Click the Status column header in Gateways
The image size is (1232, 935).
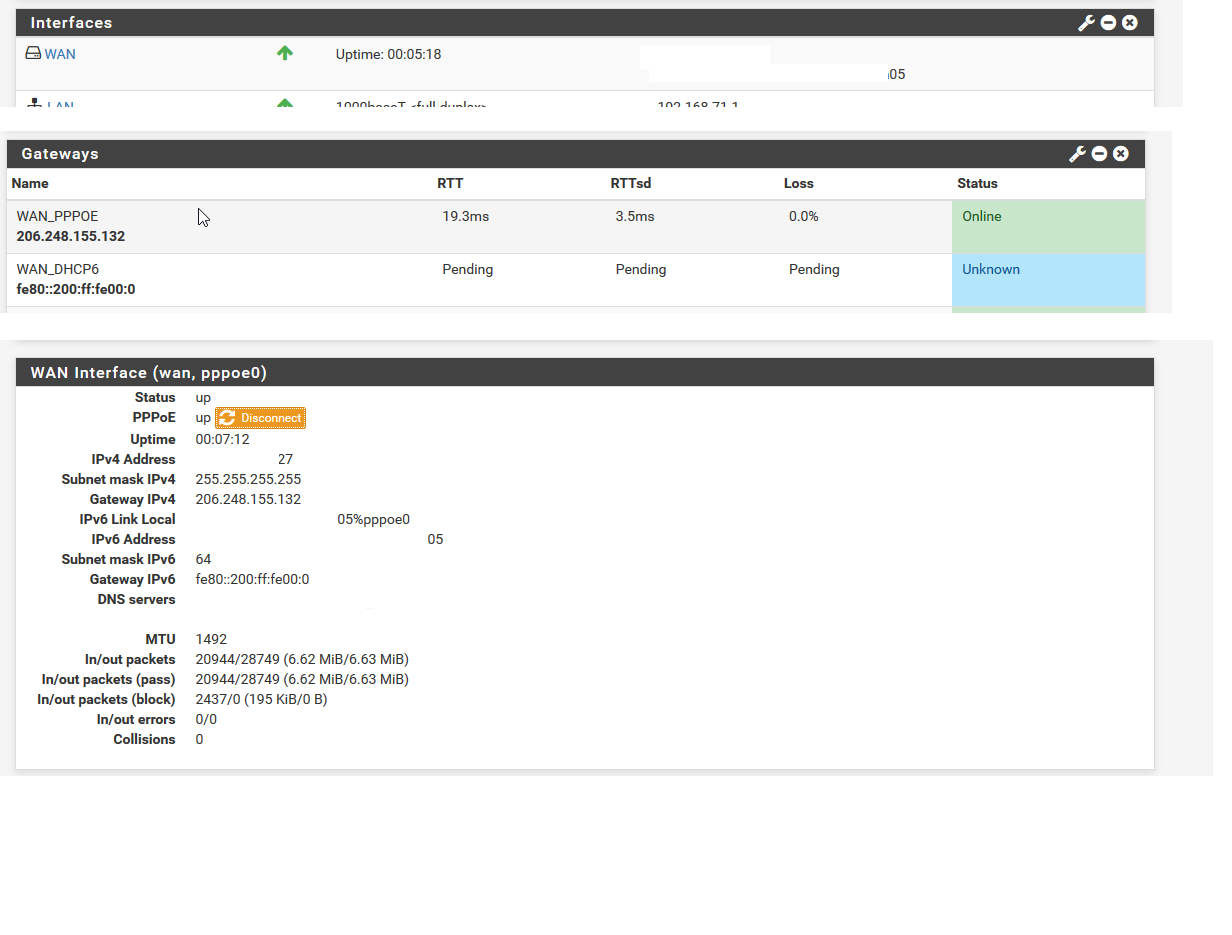point(977,184)
